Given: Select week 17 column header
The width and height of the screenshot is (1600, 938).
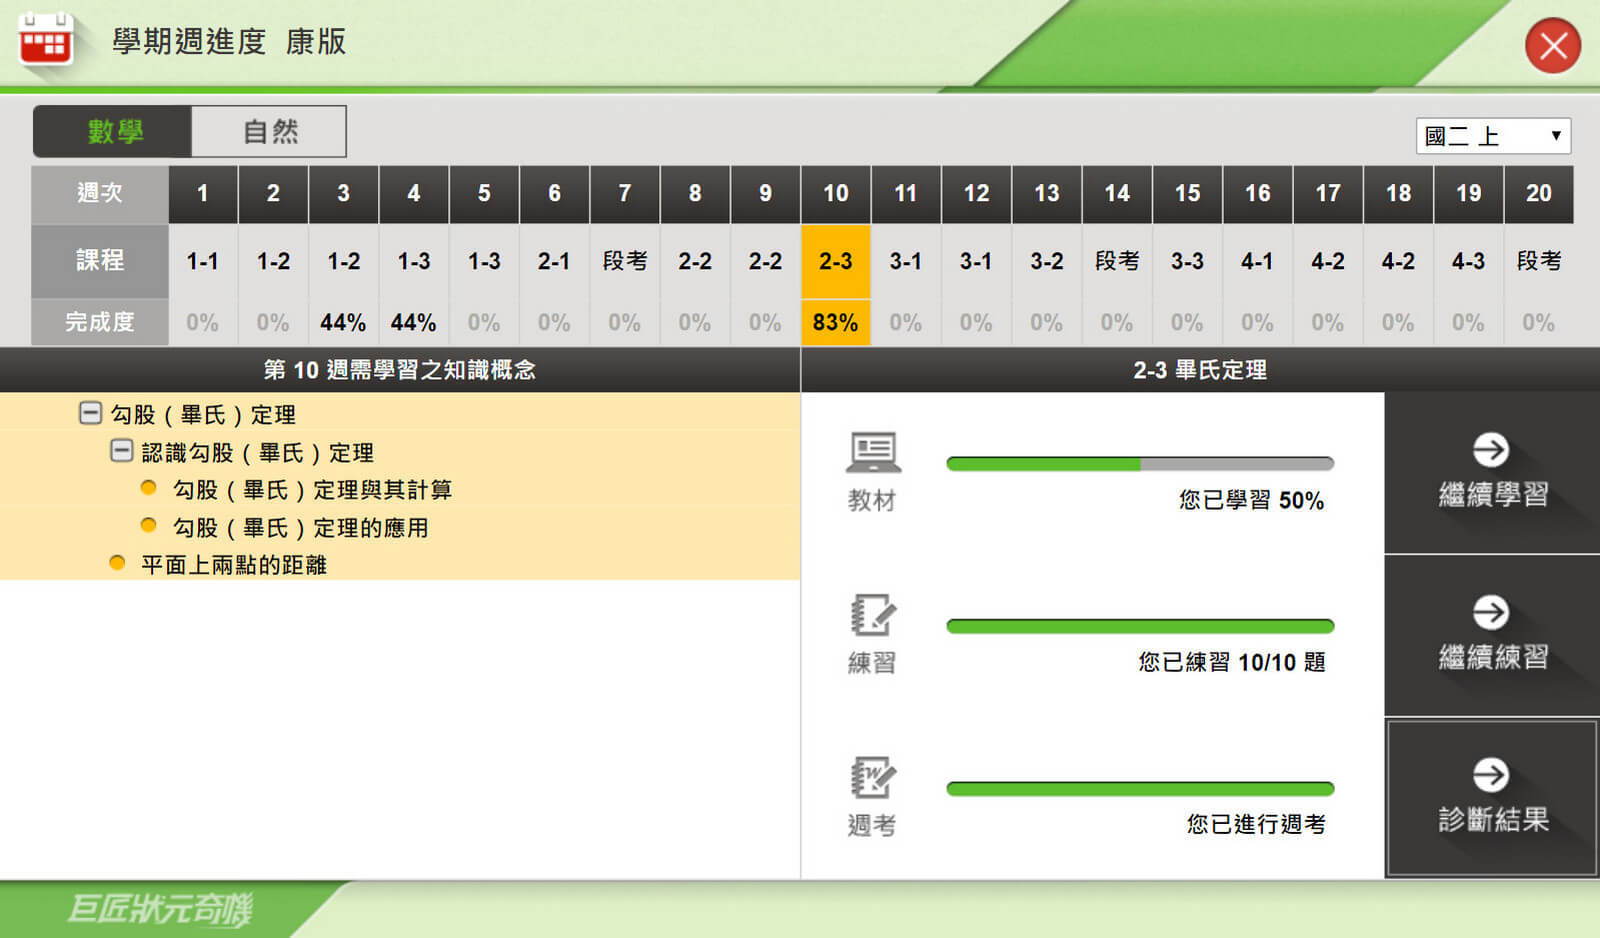Looking at the screenshot, I should 1328,194.
